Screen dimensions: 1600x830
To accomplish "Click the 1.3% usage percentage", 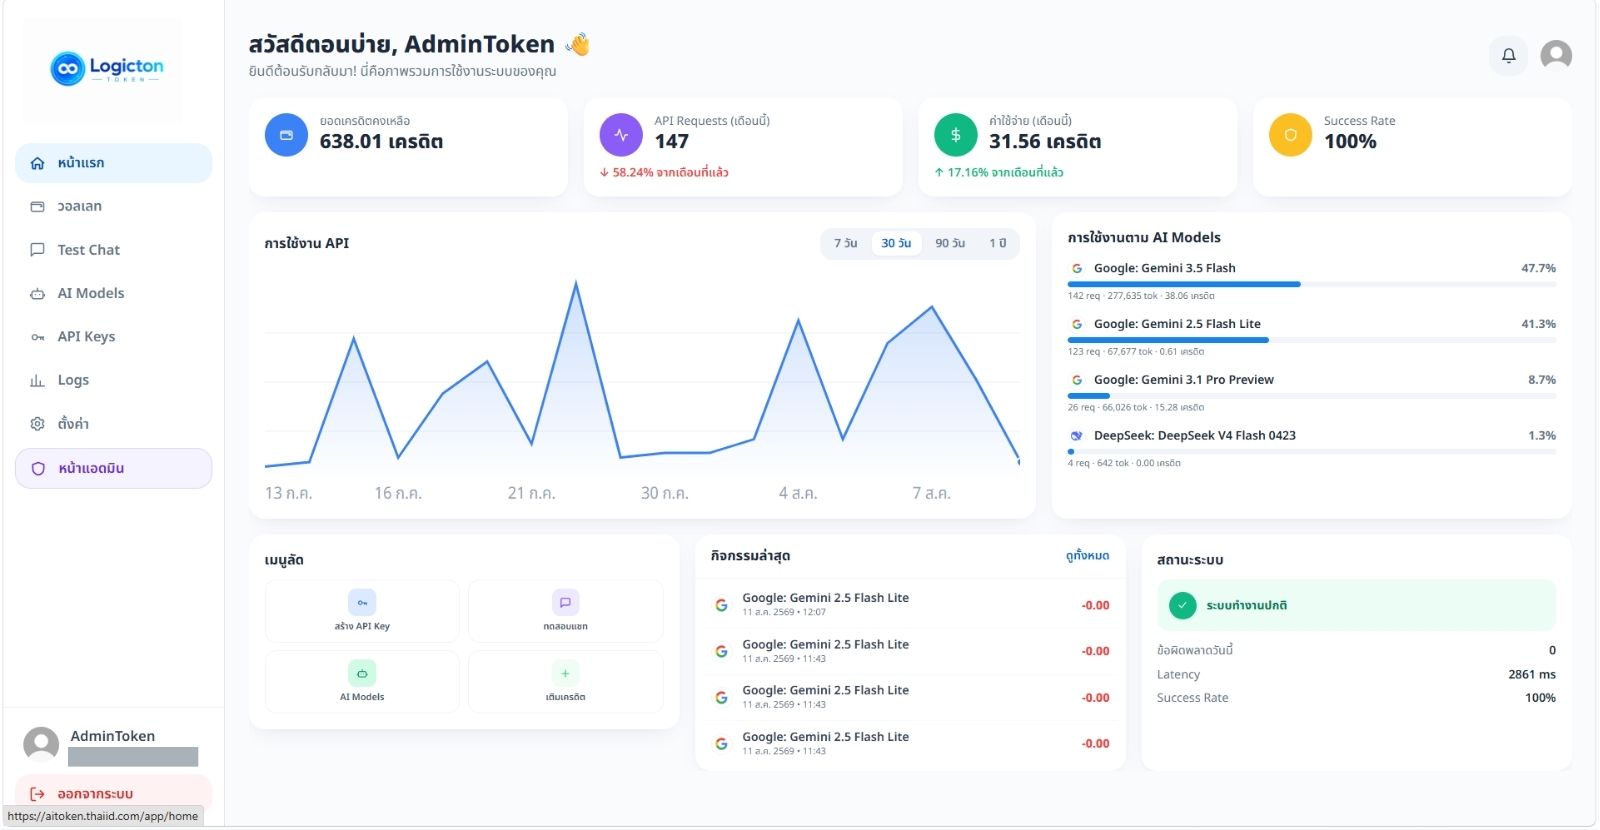I will point(1542,436).
